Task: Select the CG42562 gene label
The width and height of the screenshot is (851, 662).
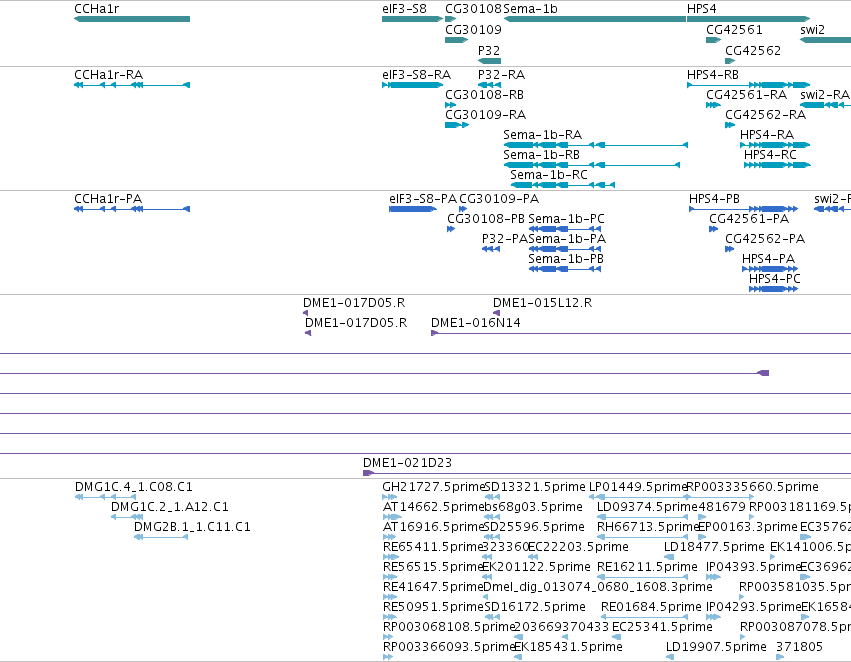Action: (753, 50)
